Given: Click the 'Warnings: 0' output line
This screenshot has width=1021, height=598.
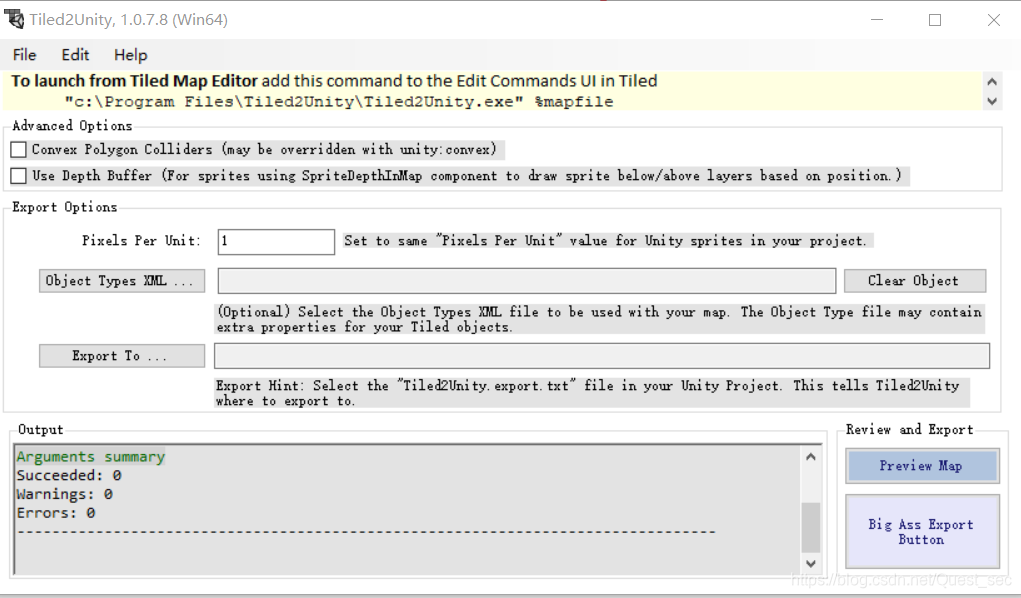Looking at the screenshot, I should [x=64, y=494].
